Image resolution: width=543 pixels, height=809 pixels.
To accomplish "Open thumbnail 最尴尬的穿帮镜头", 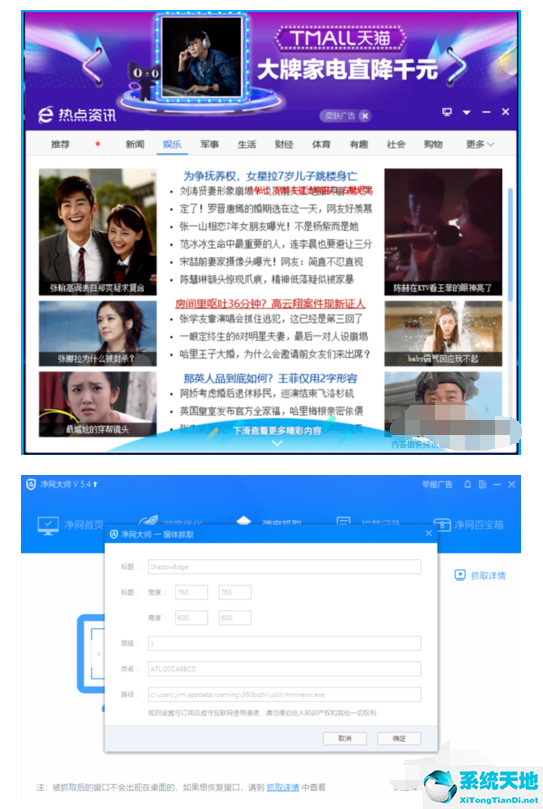I will 98,404.
